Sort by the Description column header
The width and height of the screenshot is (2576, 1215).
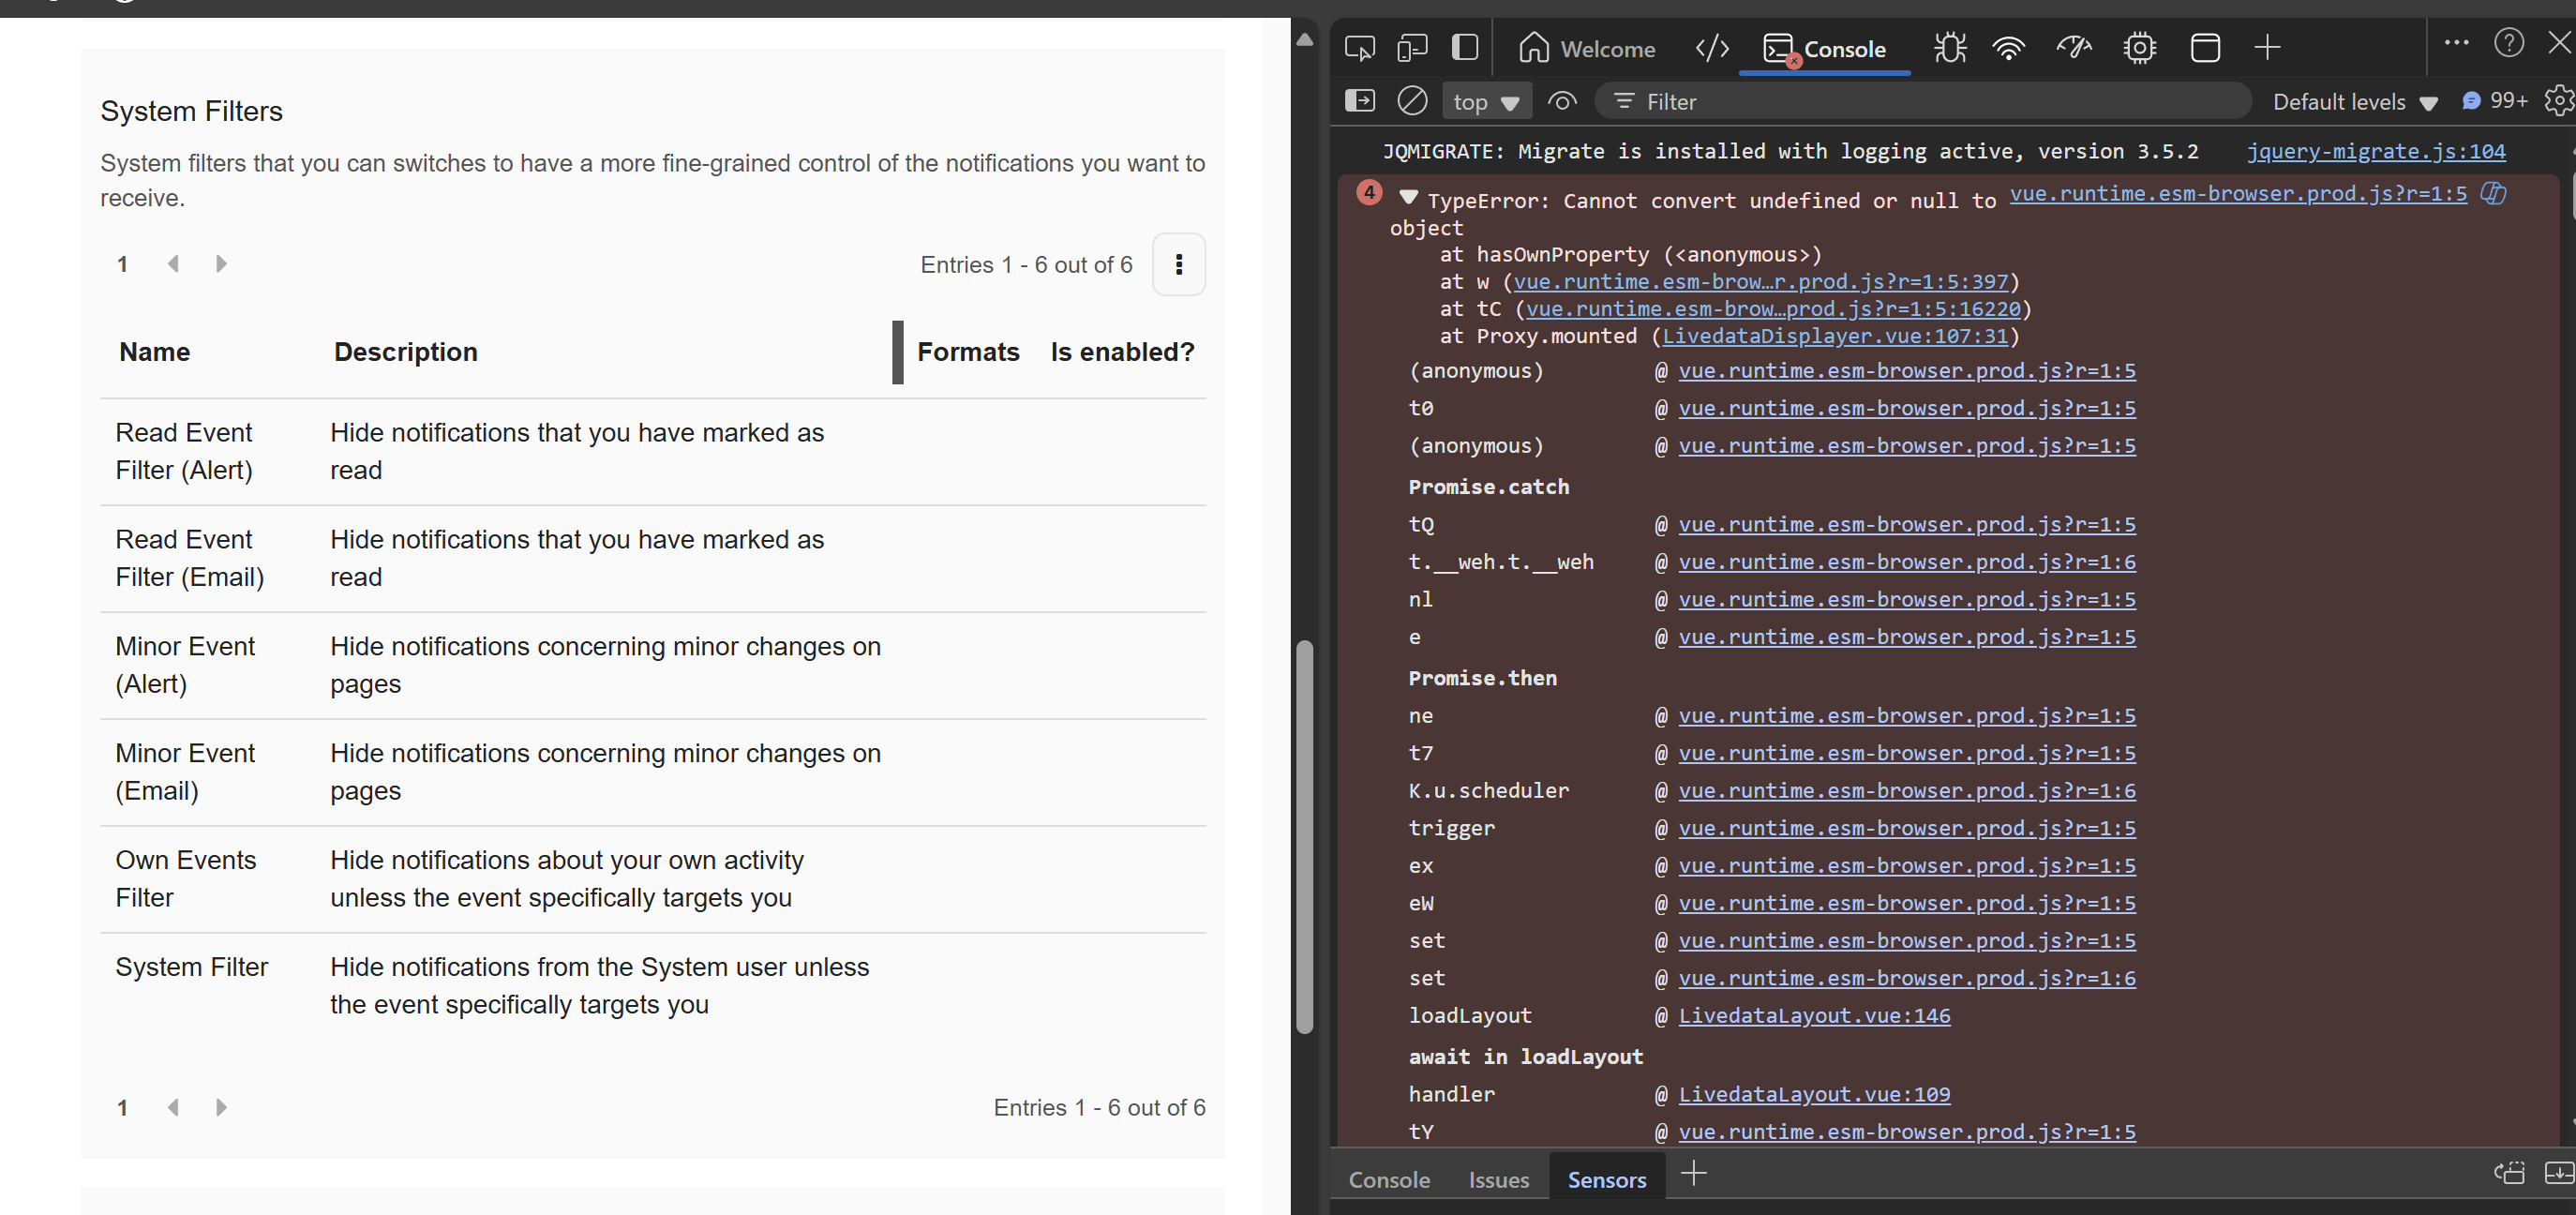(x=405, y=352)
